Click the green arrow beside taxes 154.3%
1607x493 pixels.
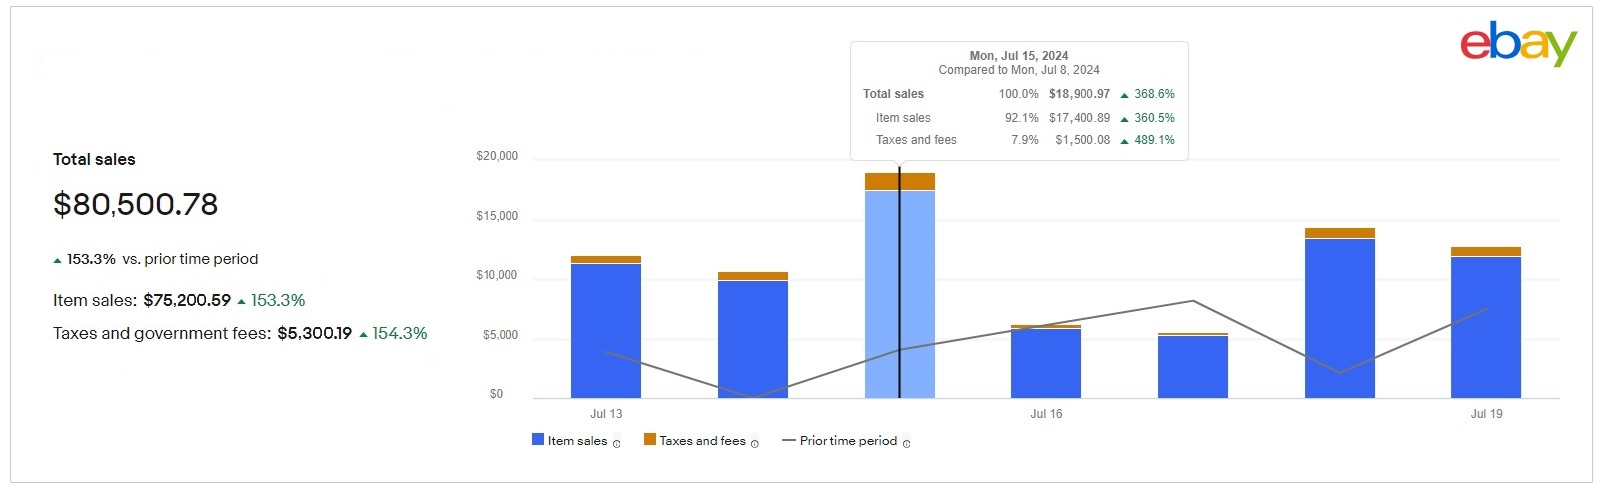363,334
